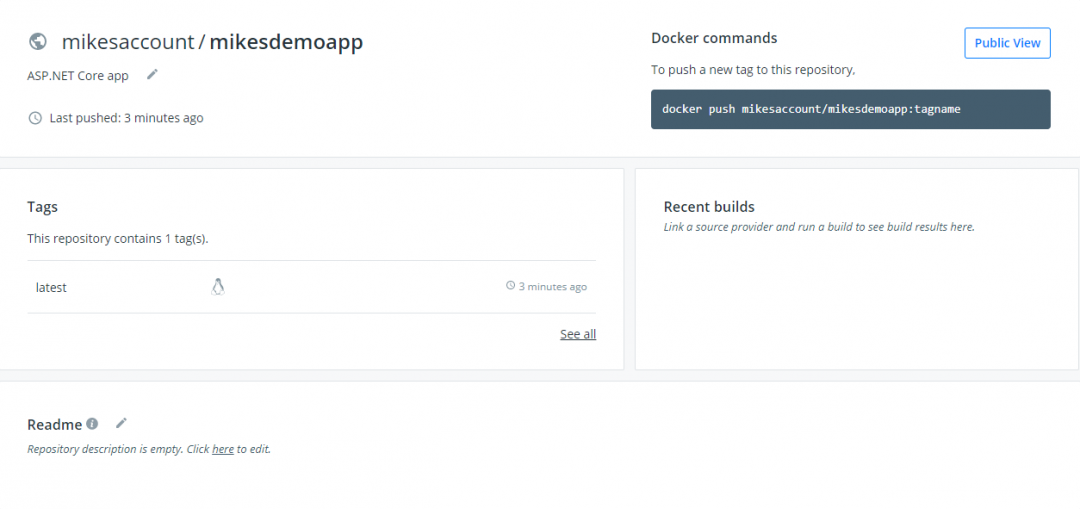Image resolution: width=1080 pixels, height=509 pixels.
Task: Select the latest tag entry
Action: (x=51, y=288)
